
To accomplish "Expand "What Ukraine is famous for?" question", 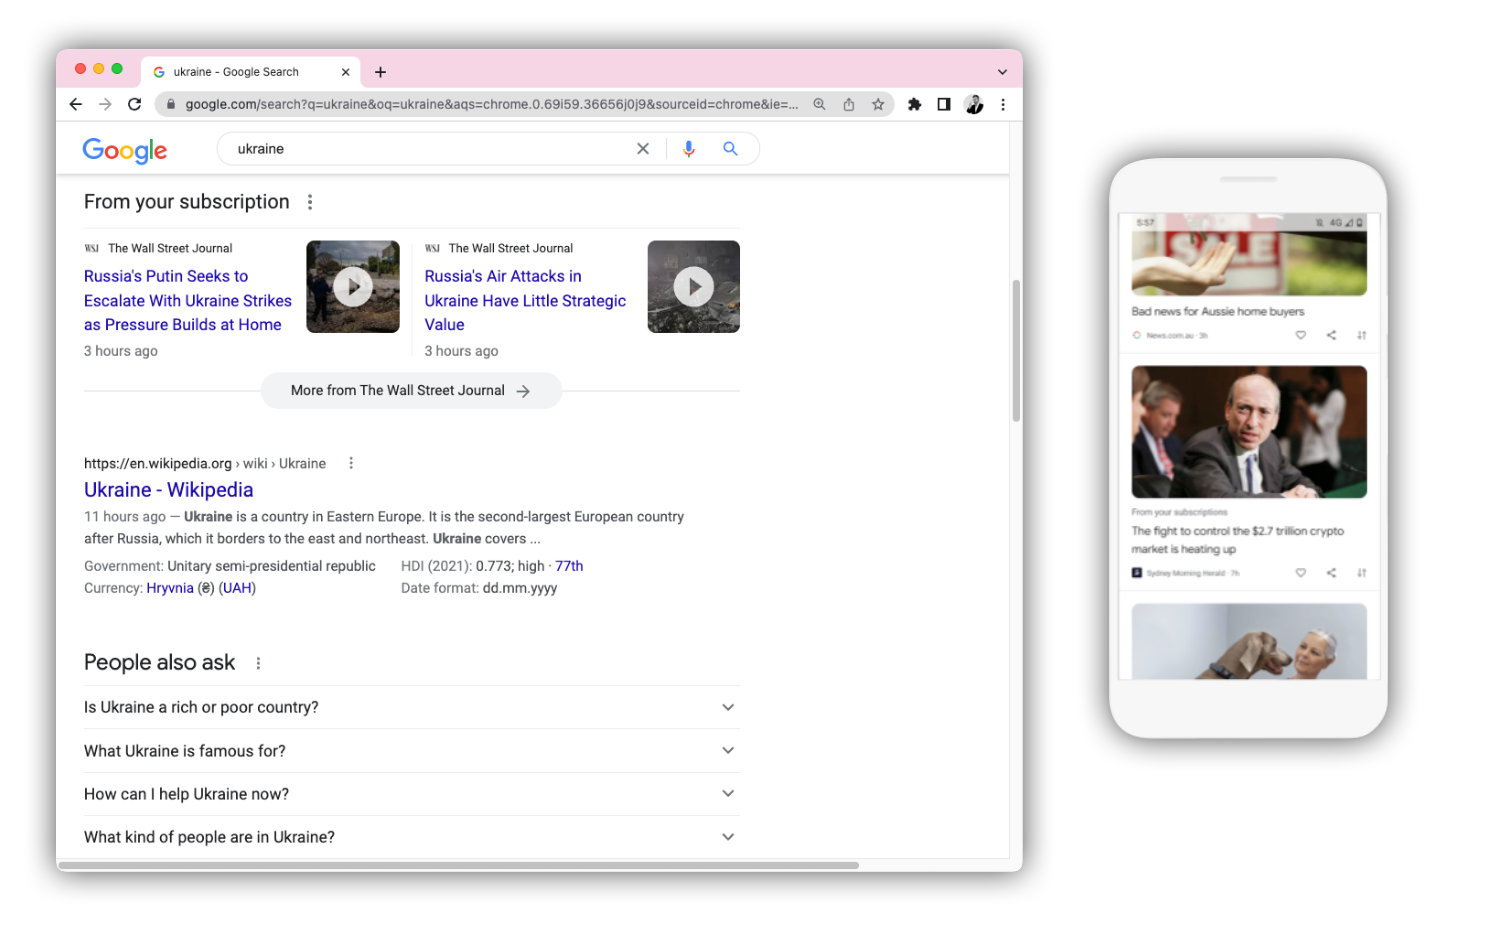I will (727, 750).
